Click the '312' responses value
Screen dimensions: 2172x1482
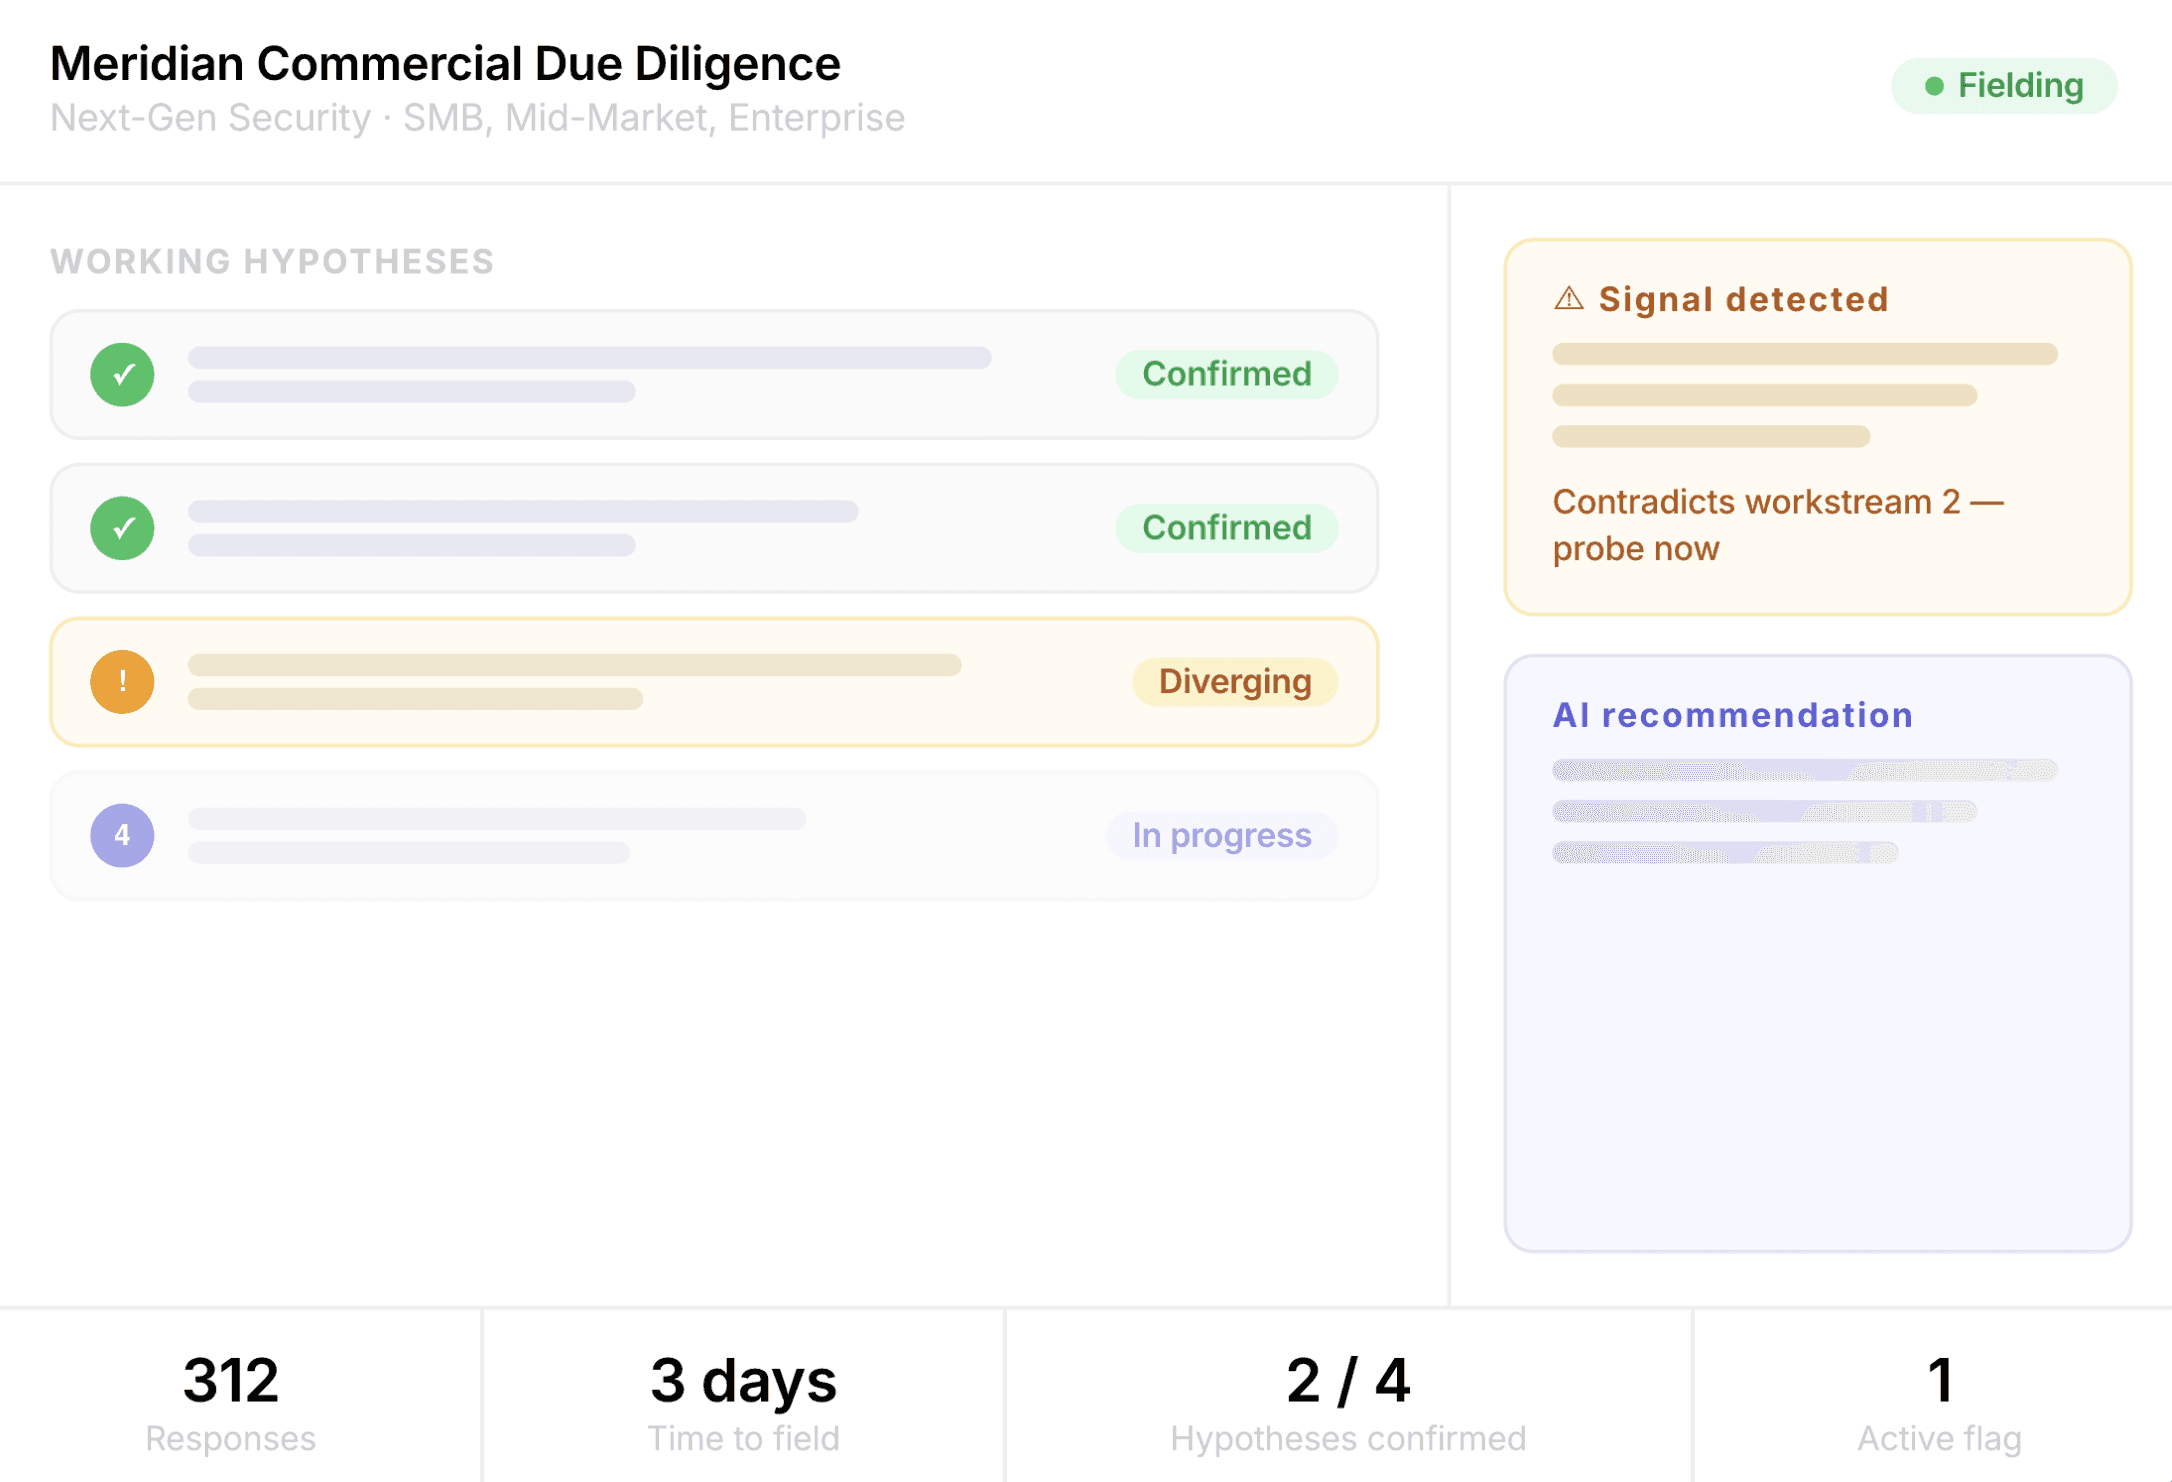[x=231, y=1380]
